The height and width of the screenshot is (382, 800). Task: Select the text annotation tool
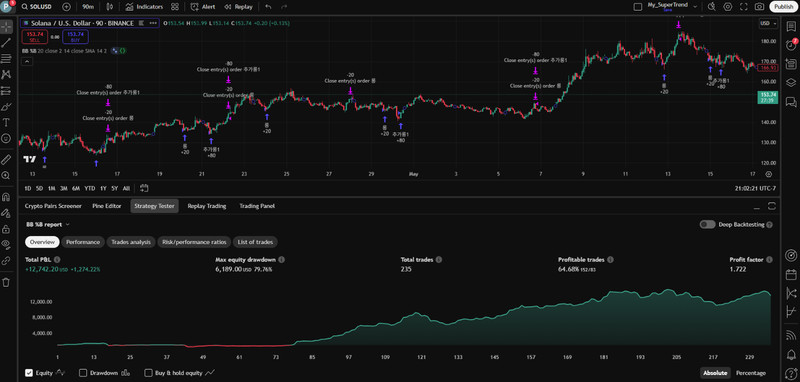coord(6,122)
